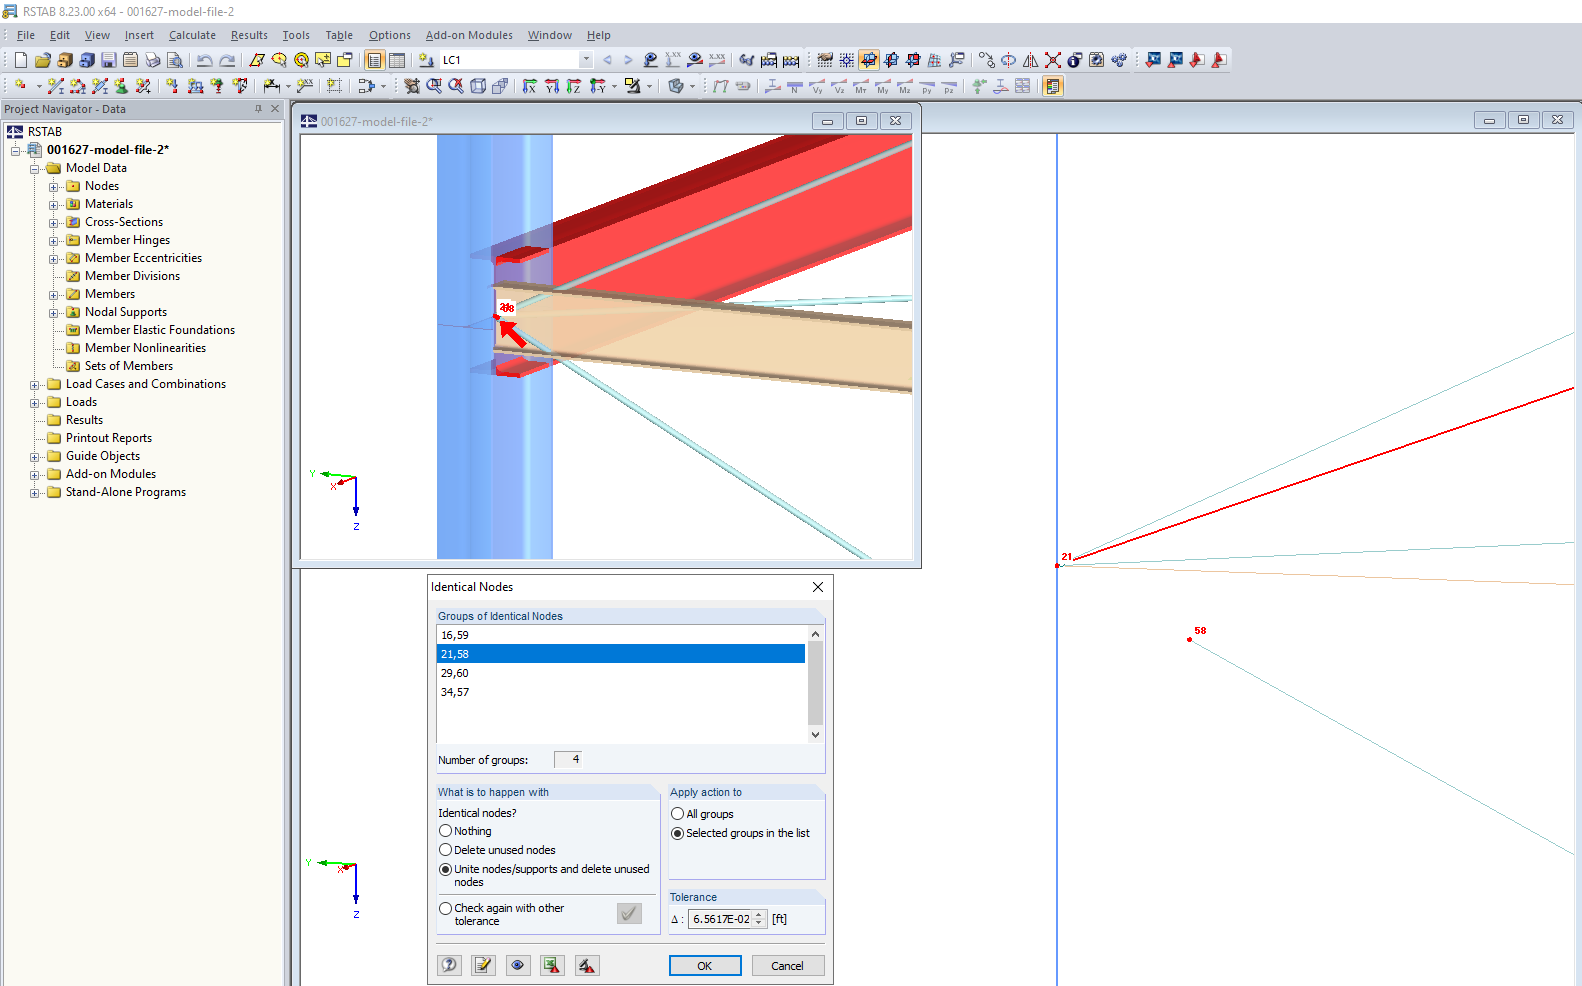Open the Add-on Modules menu
This screenshot has width=1582, height=986.
click(x=469, y=35)
